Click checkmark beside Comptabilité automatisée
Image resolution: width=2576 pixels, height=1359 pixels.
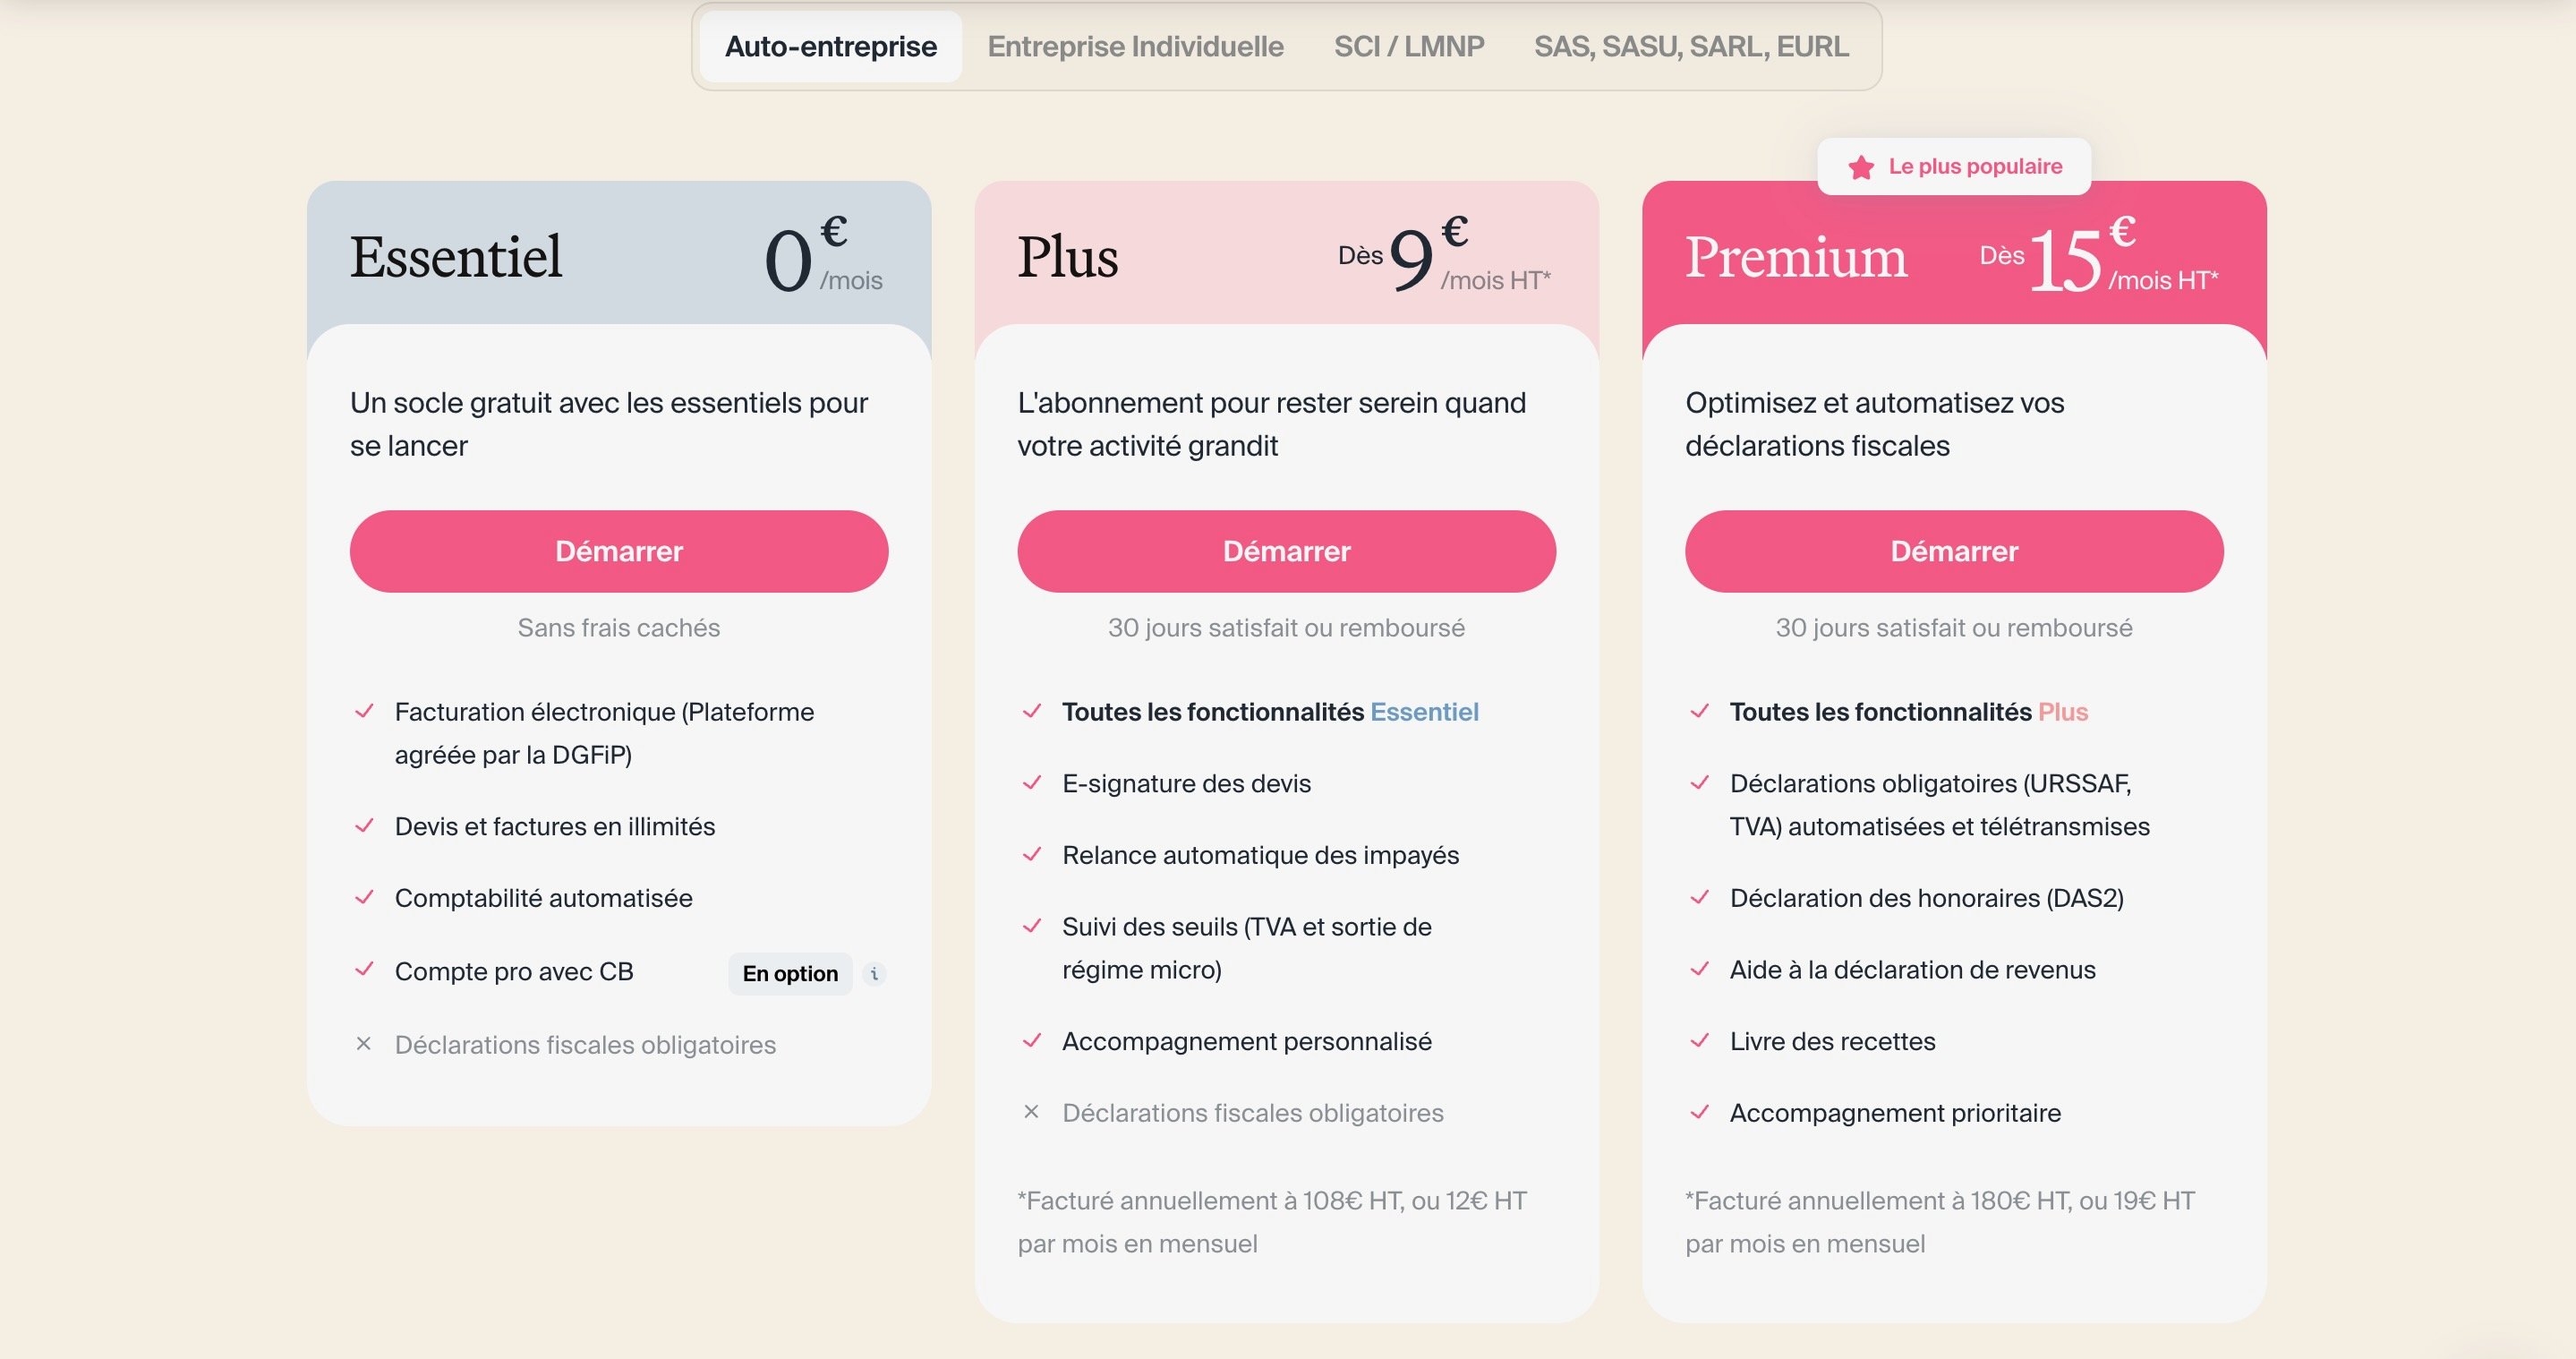pyautogui.click(x=364, y=898)
